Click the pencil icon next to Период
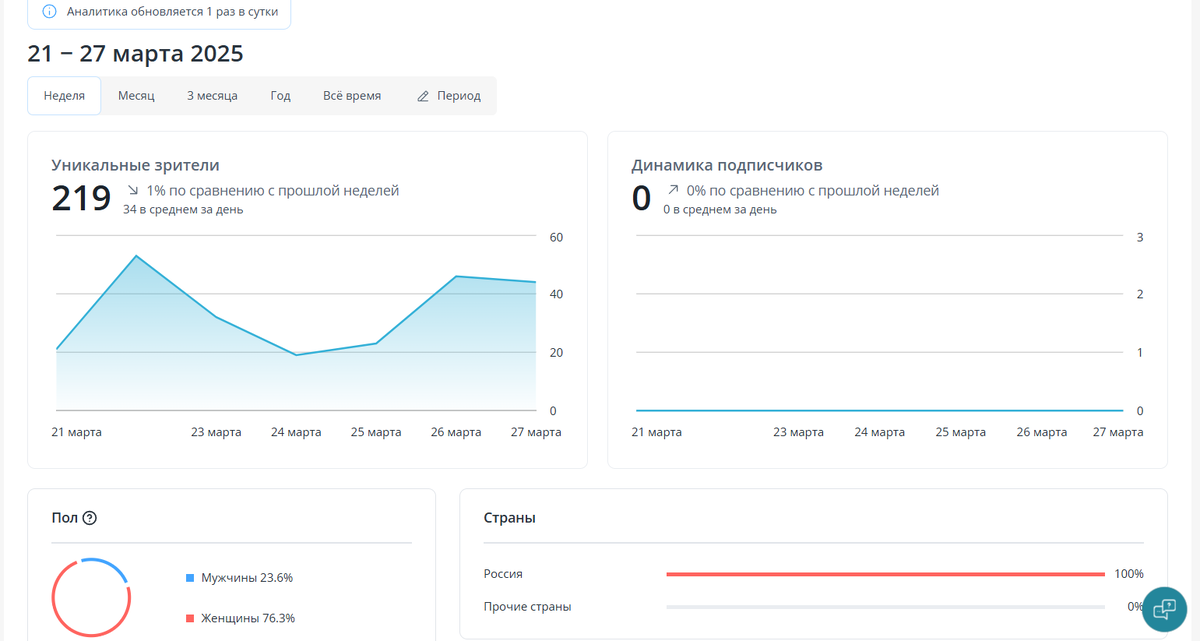1200x641 pixels. coord(423,96)
